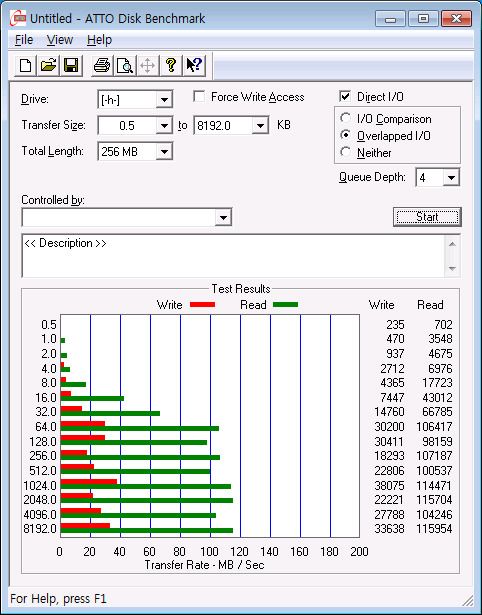The width and height of the screenshot is (482, 615).
Task: Click the New document toolbar icon
Action: coord(25,65)
